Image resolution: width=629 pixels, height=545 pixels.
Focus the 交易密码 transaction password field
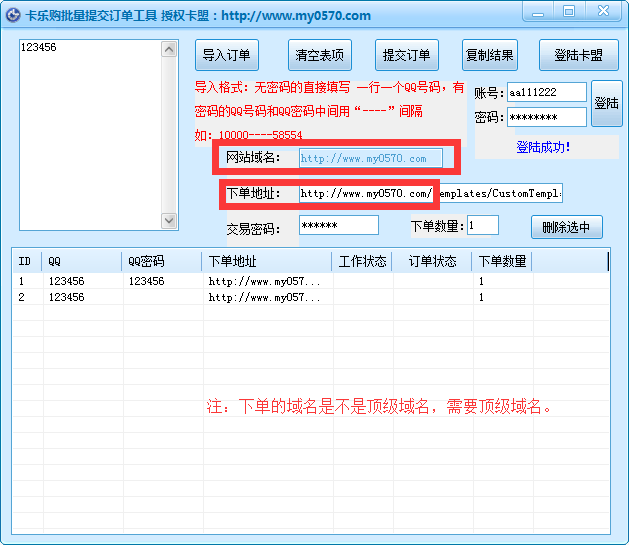(x=338, y=225)
